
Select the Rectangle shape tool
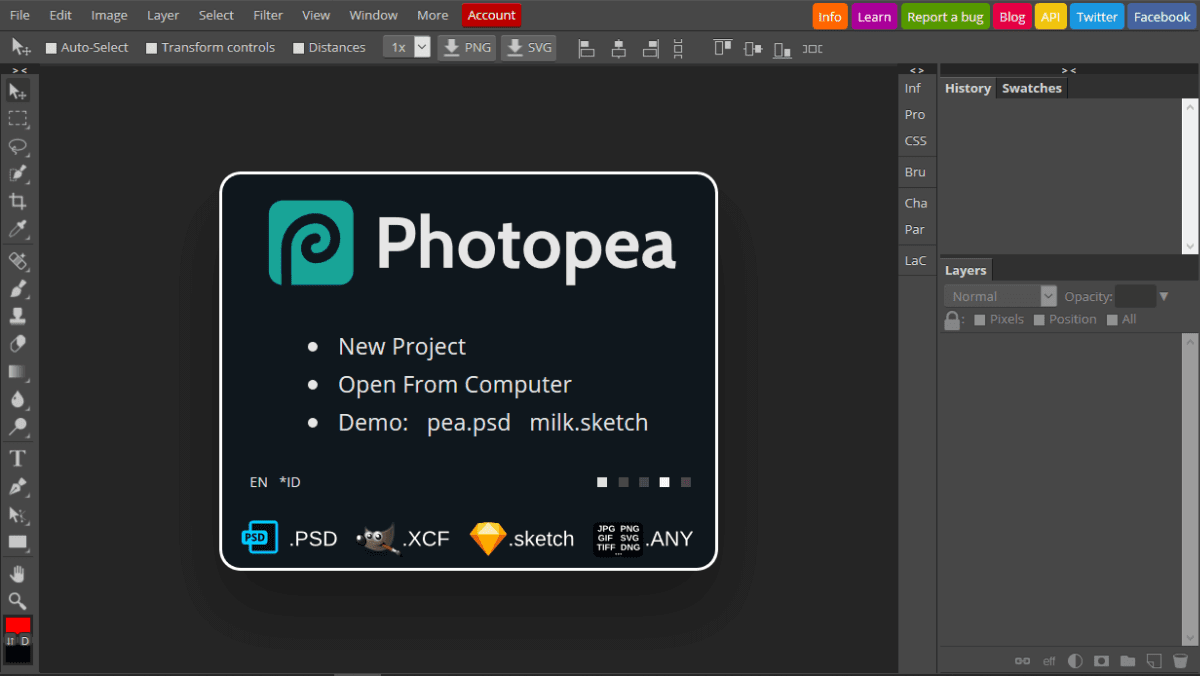17,542
